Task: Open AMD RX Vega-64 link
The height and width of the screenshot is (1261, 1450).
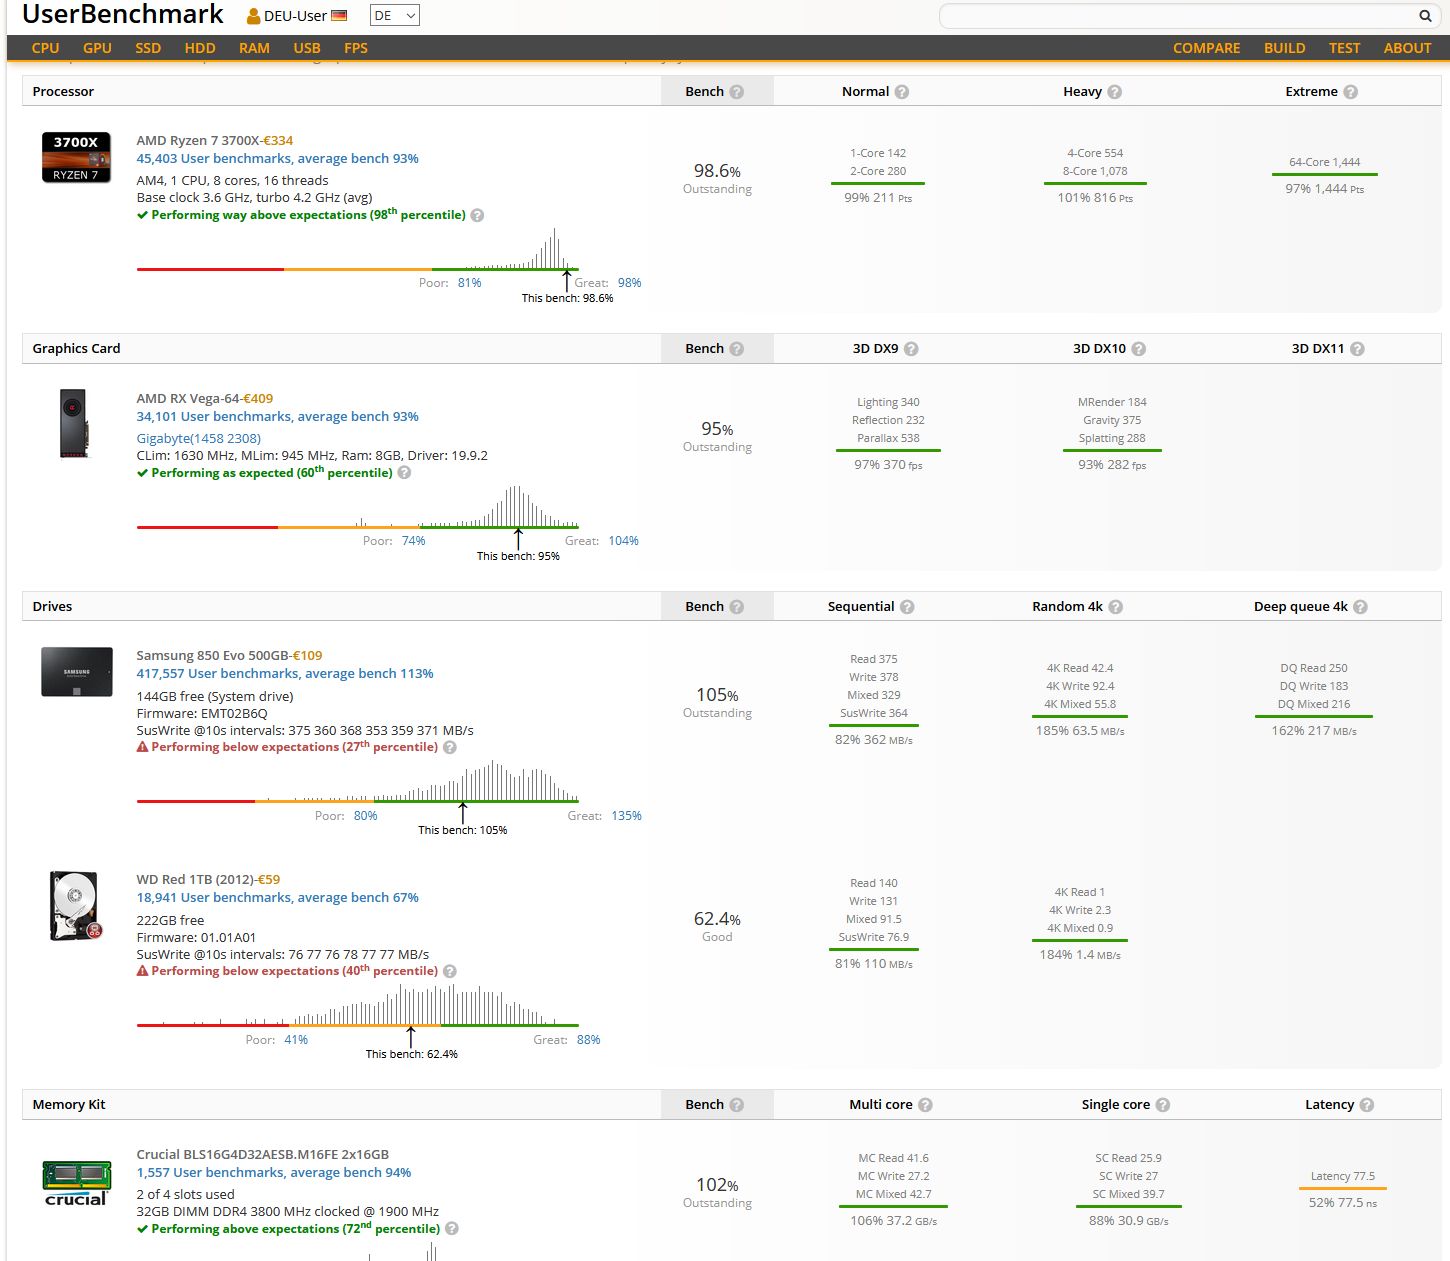Action: tap(187, 399)
